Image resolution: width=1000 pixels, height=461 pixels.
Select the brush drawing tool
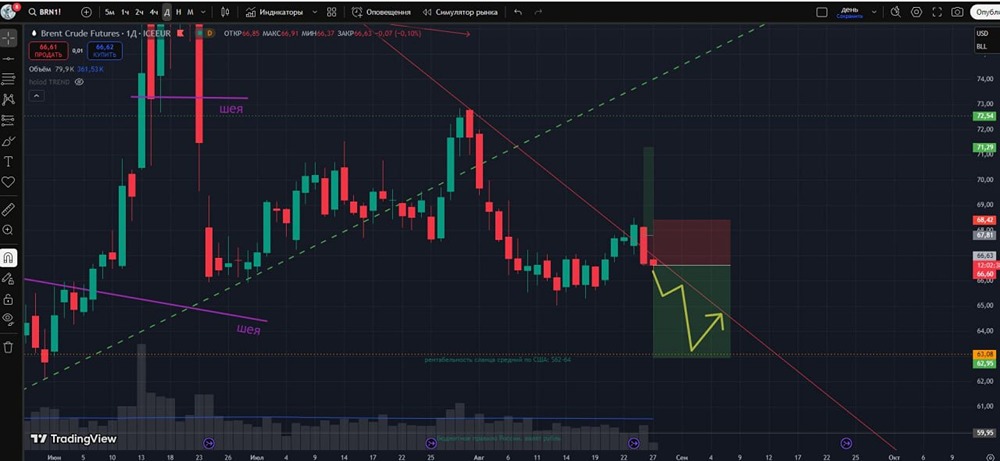tap(8, 140)
